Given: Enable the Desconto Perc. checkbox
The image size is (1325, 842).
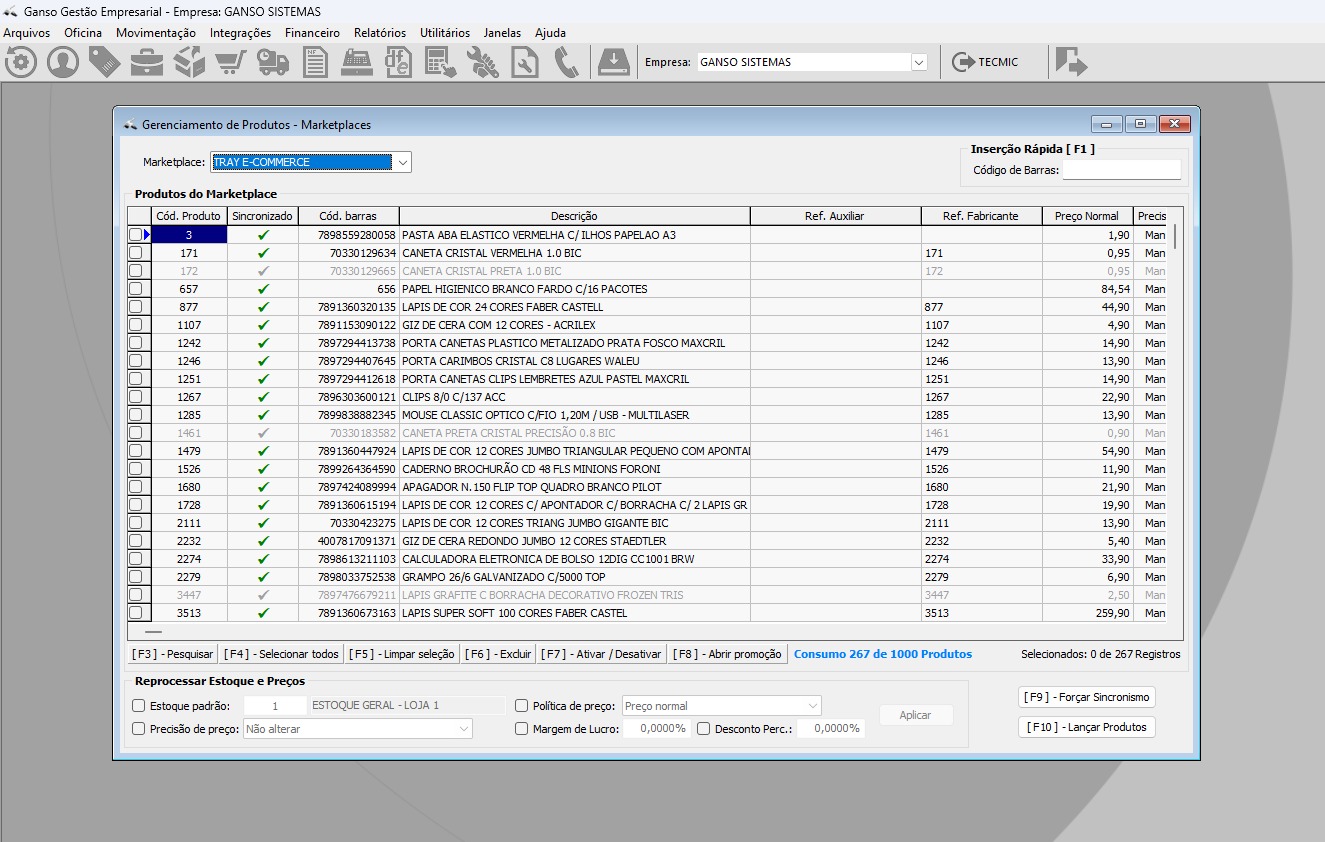Looking at the screenshot, I should (x=704, y=729).
